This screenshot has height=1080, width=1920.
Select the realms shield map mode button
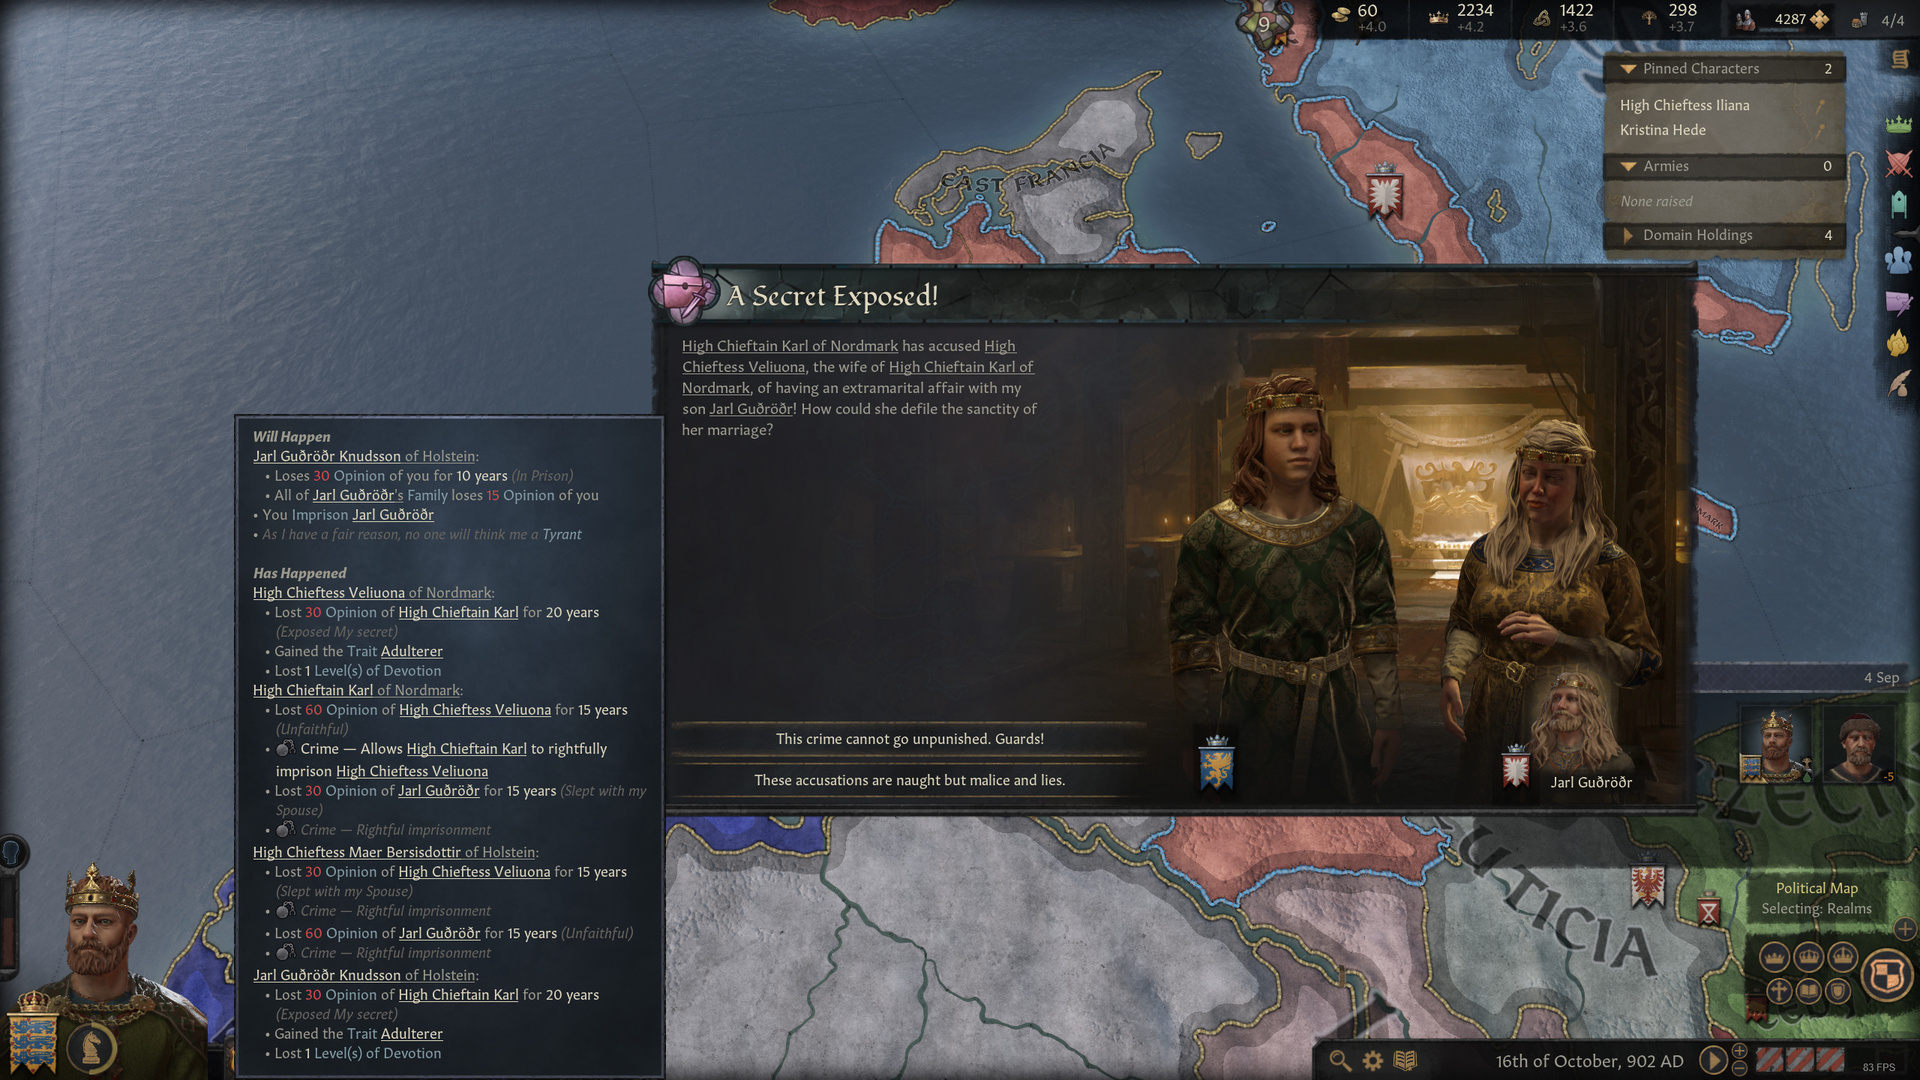[1887, 975]
